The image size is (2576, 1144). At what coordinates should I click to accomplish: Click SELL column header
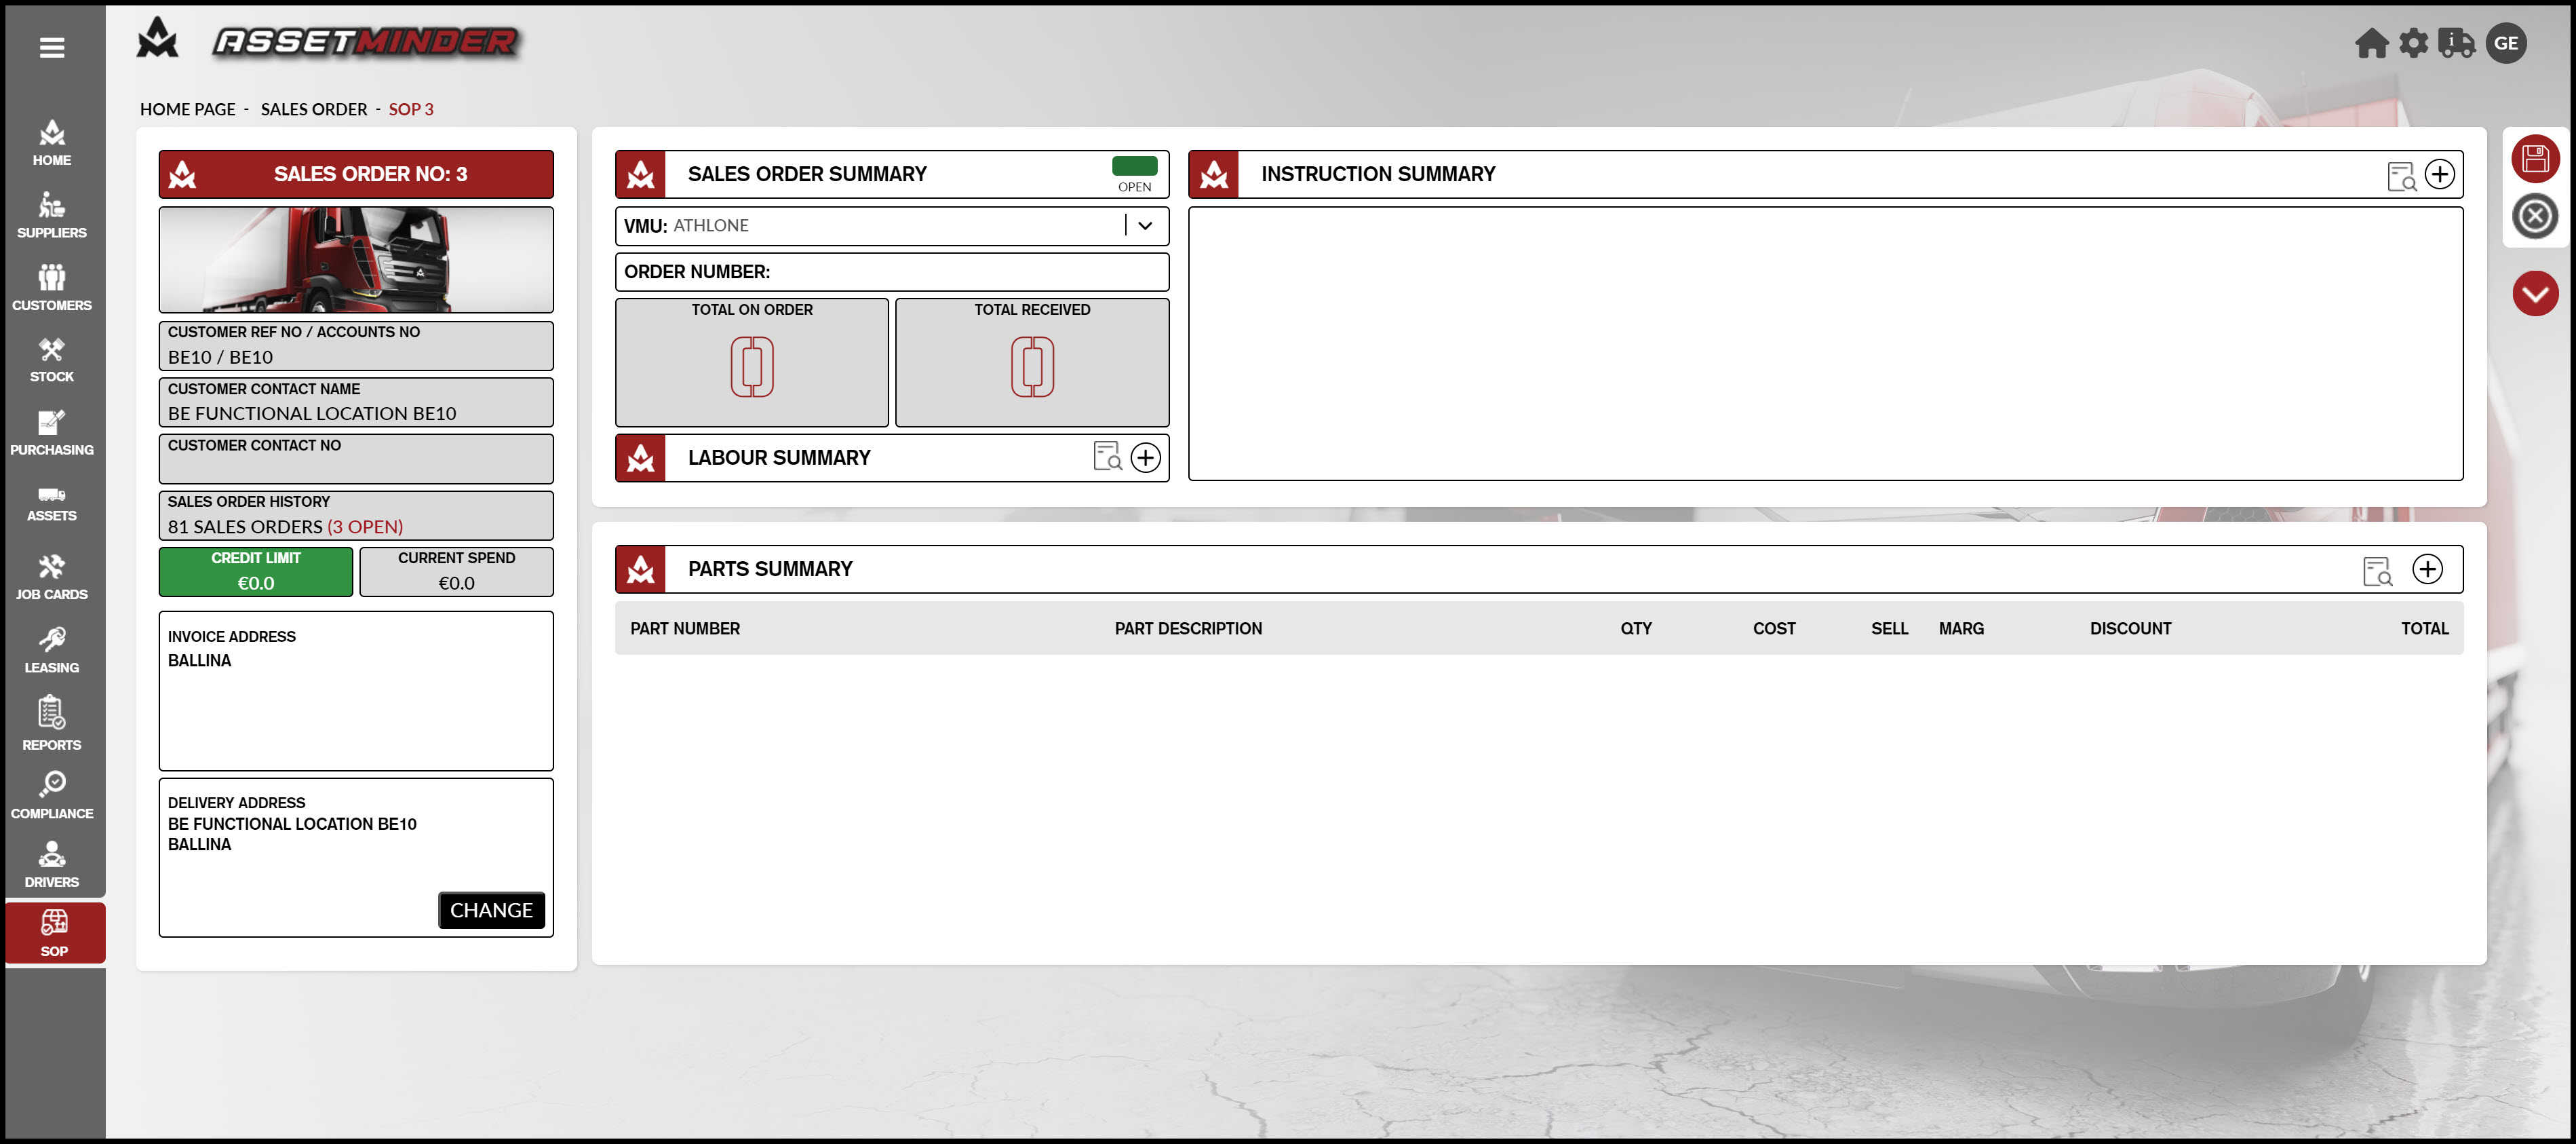(1890, 629)
